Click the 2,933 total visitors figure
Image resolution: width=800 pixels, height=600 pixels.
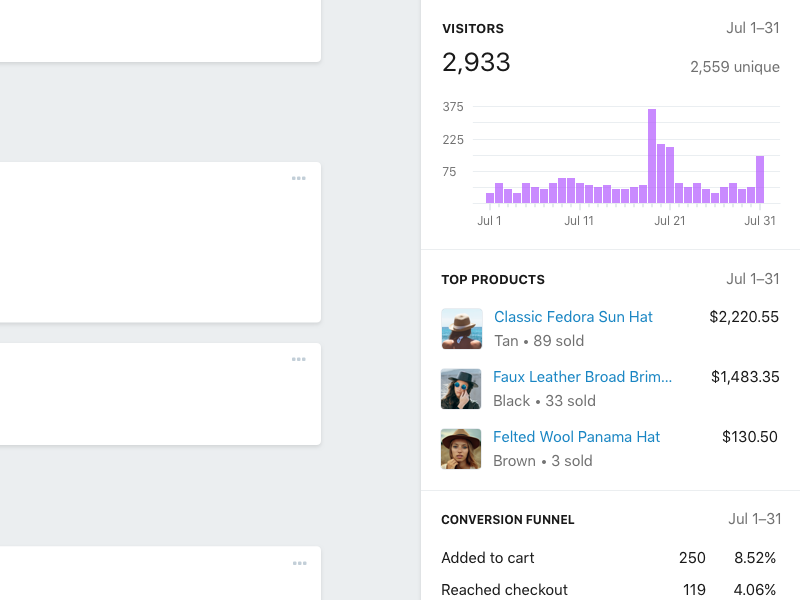[x=476, y=63]
